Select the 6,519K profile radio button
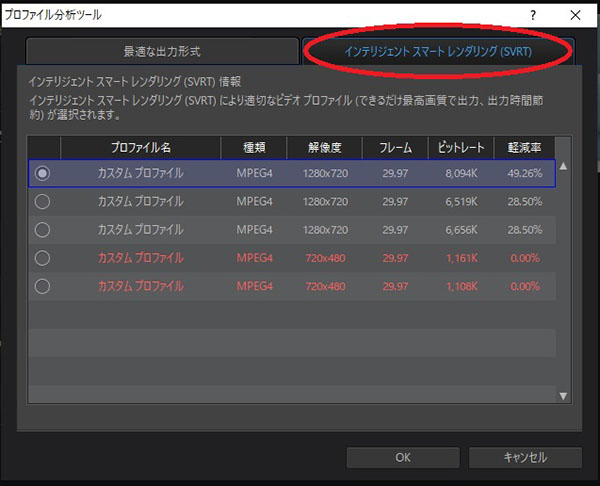600x486 pixels. coord(42,201)
